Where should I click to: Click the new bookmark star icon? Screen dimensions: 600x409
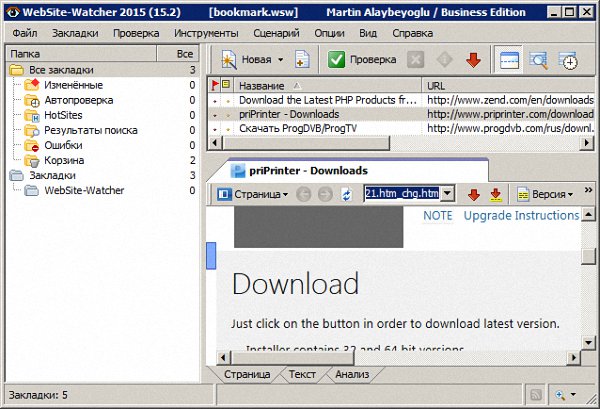[x=228, y=60]
